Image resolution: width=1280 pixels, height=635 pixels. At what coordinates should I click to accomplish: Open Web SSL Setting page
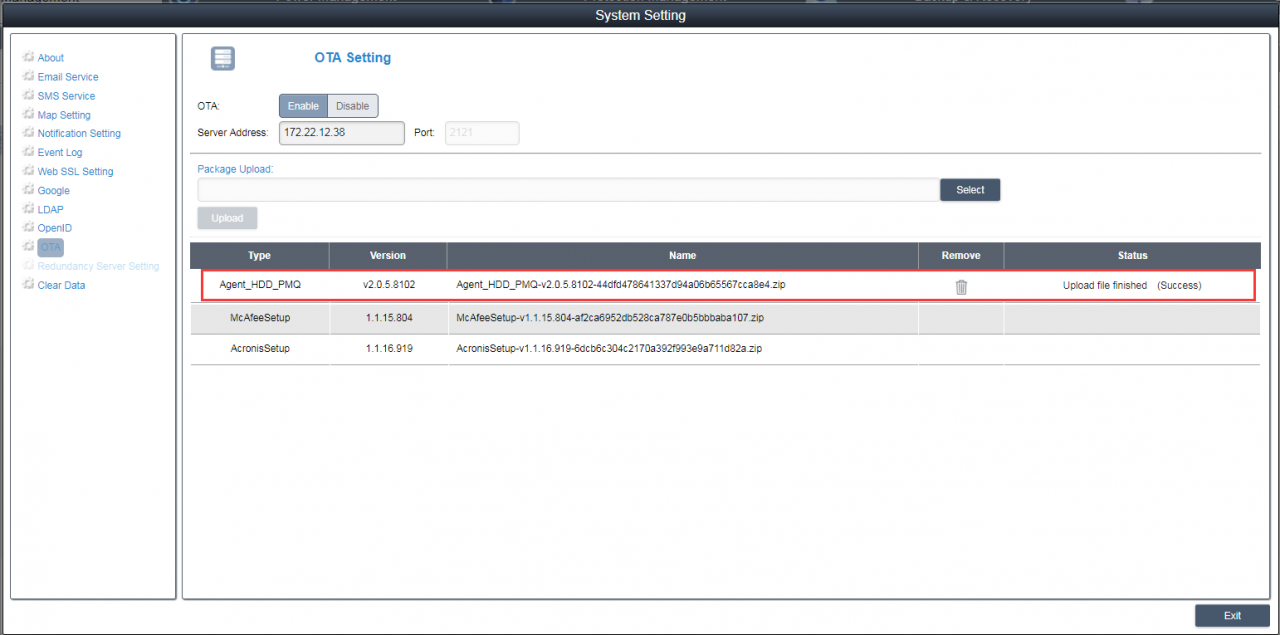point(75,172)
